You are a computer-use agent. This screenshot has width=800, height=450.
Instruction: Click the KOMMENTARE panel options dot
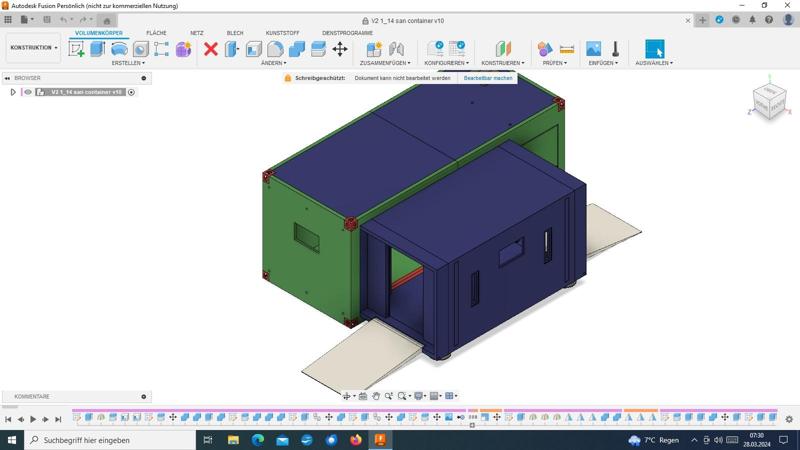(x=144, y=396)
